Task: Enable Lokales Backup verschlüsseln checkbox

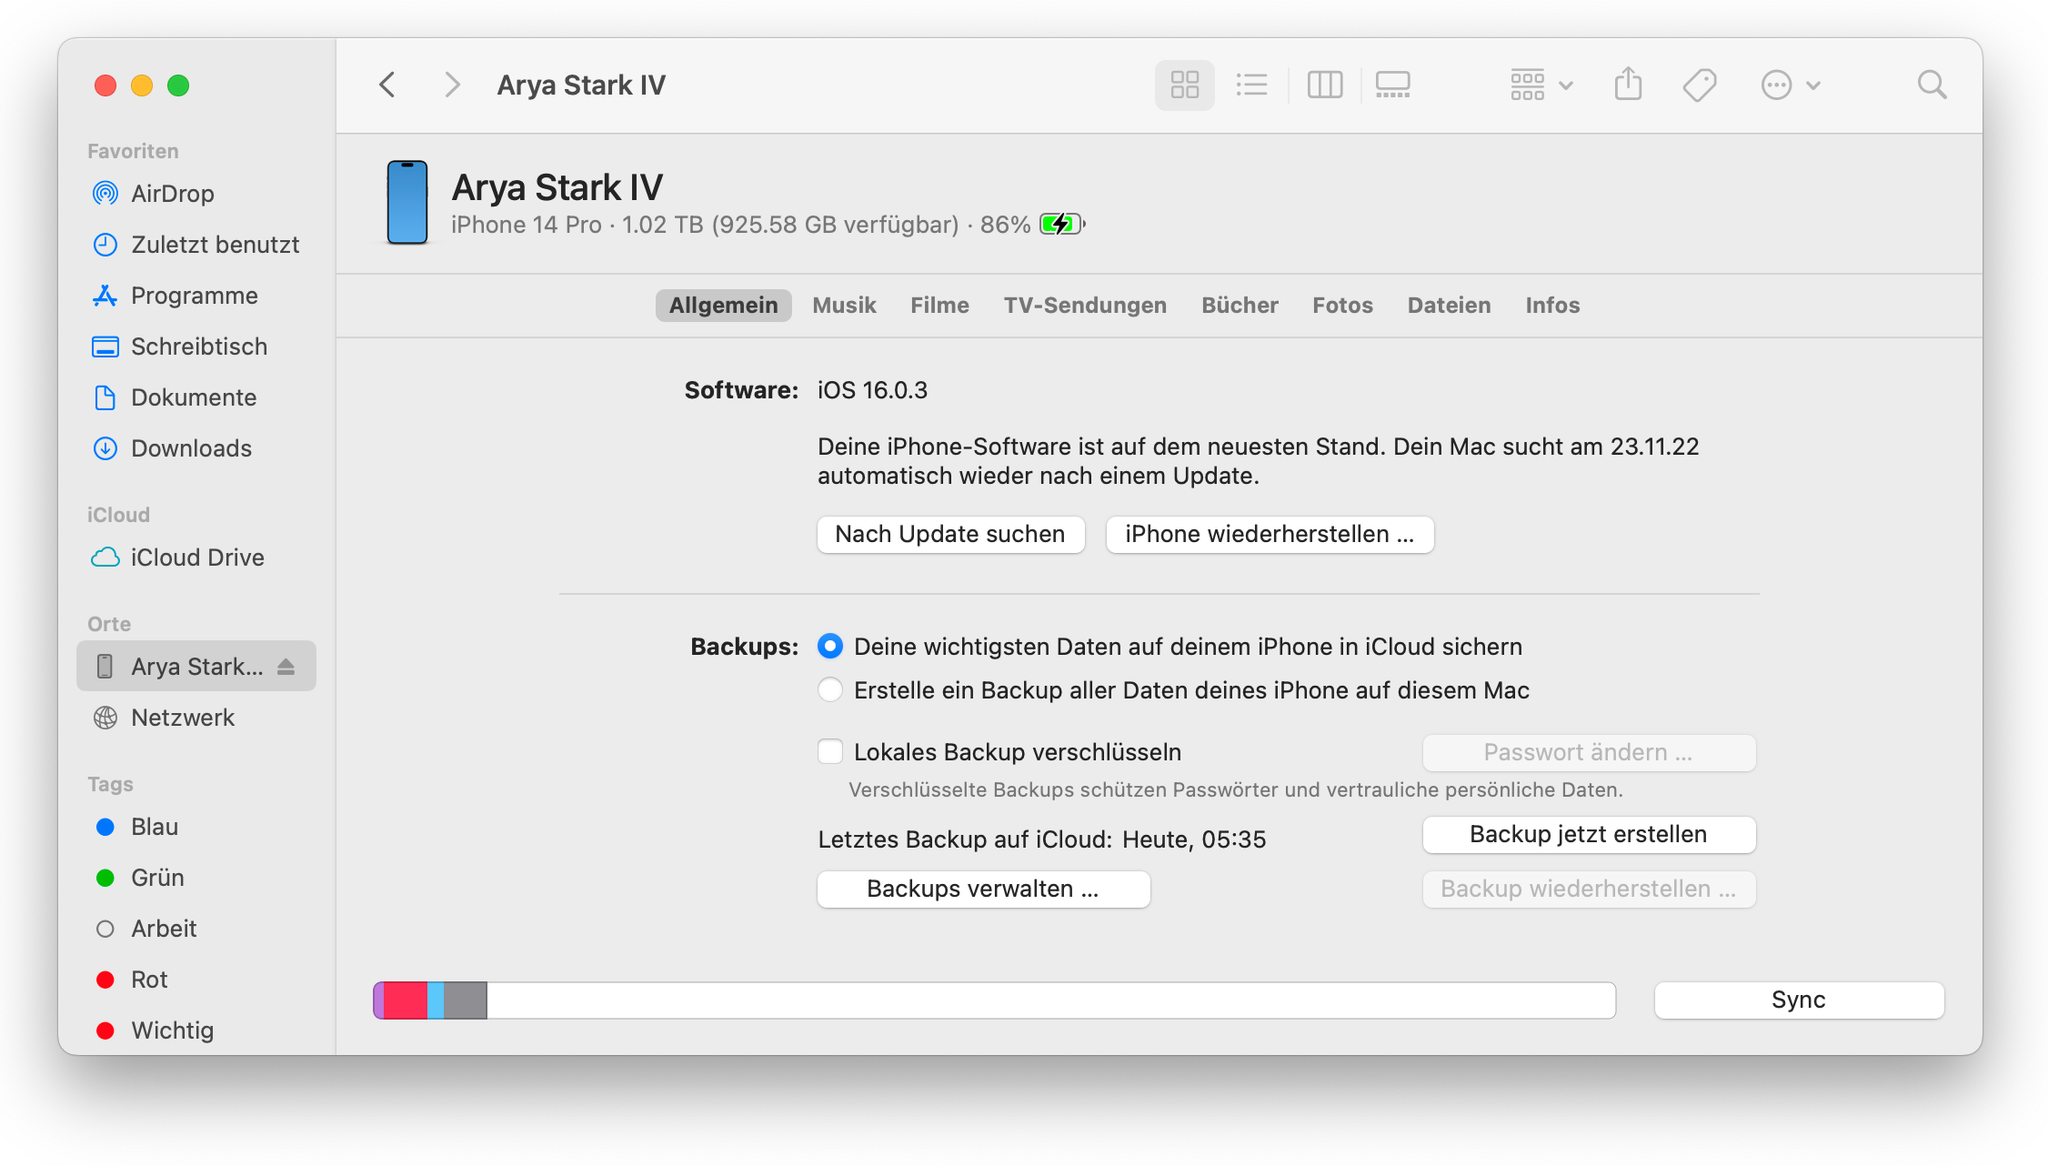Action: point(830,752)
